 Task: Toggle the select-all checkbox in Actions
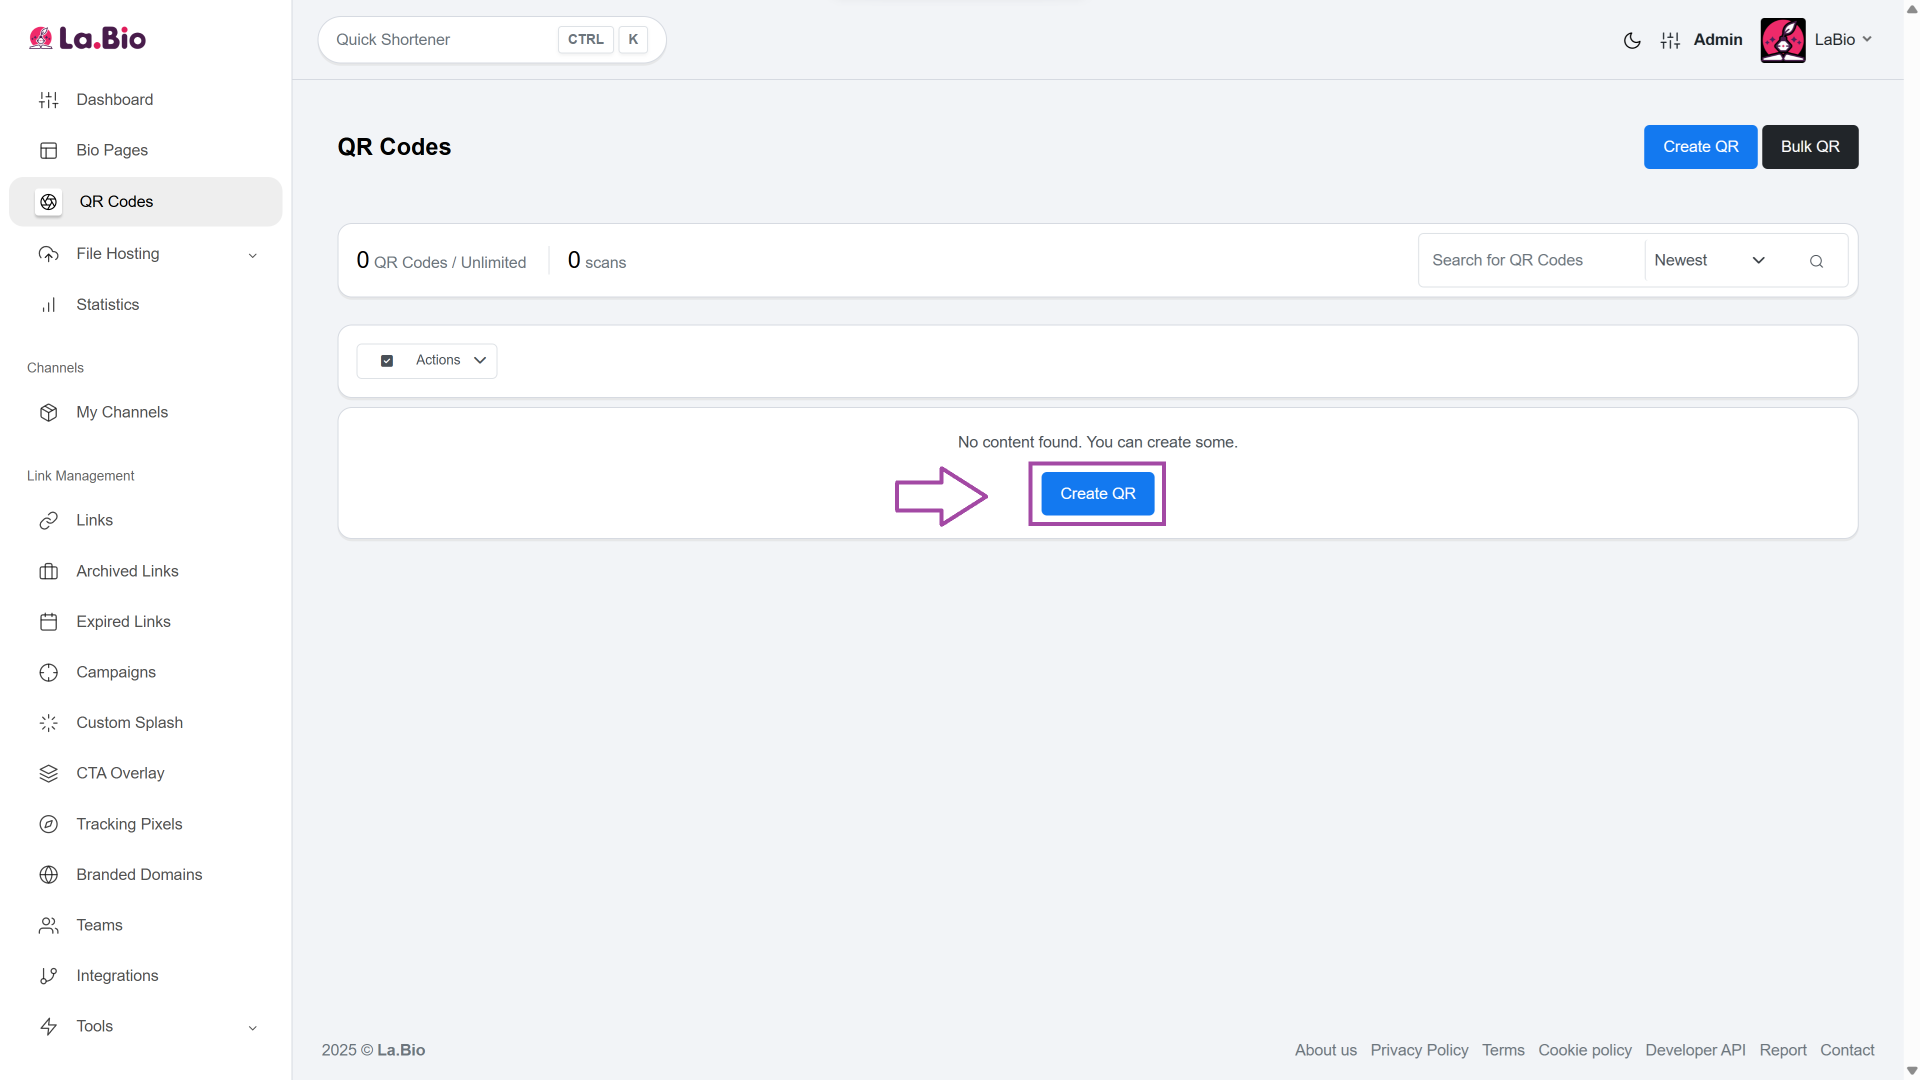tap(387, 361)
